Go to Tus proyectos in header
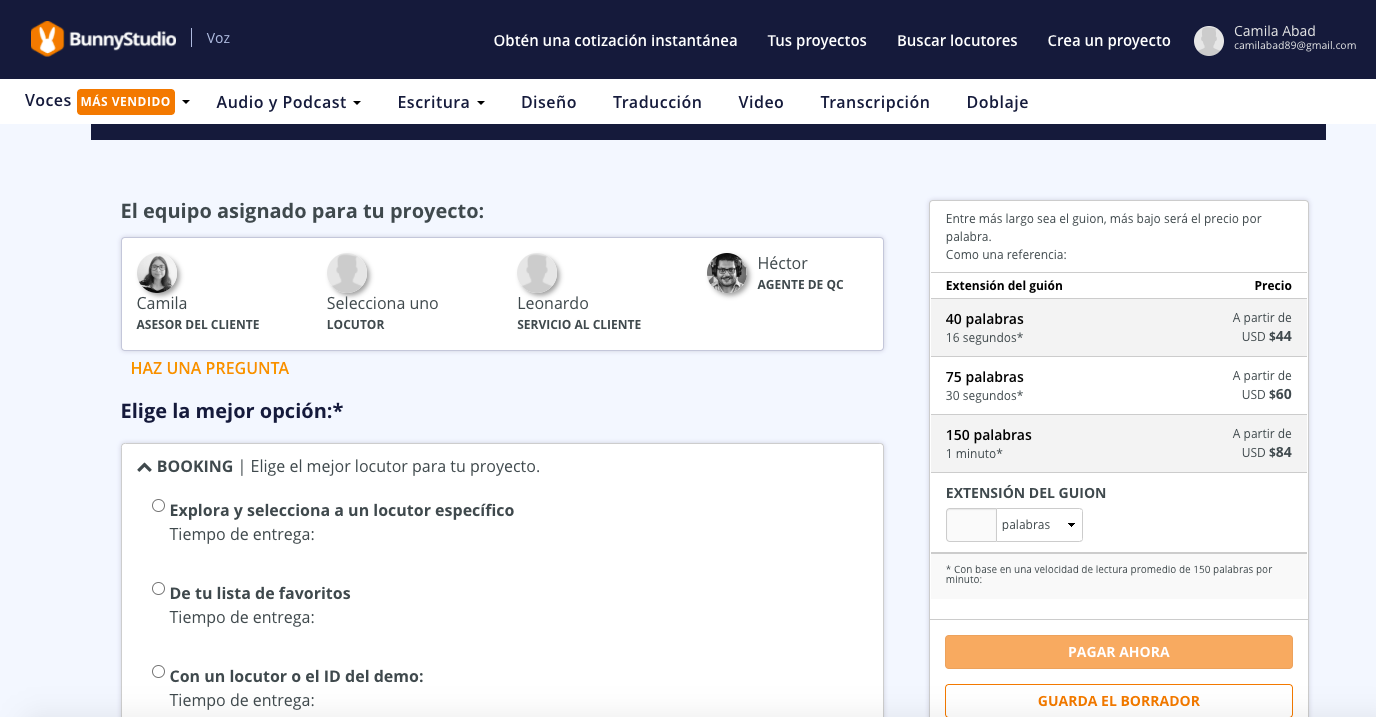The image size is (1376, 717). click(817, 41)
